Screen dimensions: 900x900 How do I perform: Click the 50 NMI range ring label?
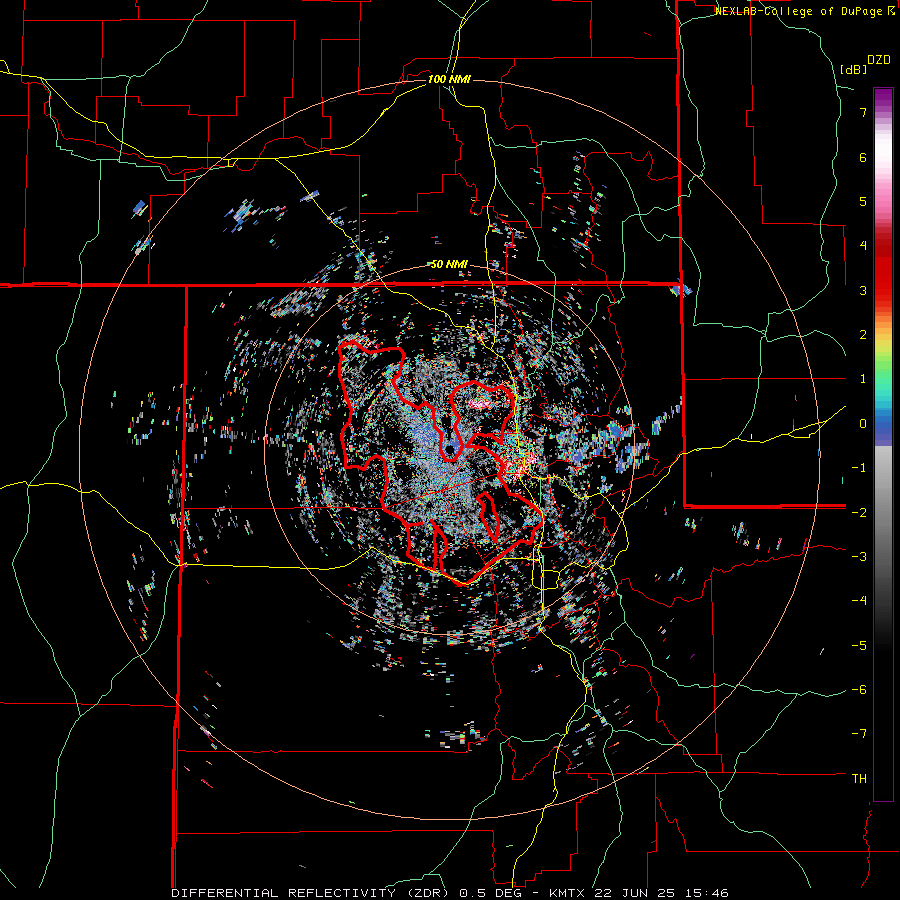pos(449,264)
